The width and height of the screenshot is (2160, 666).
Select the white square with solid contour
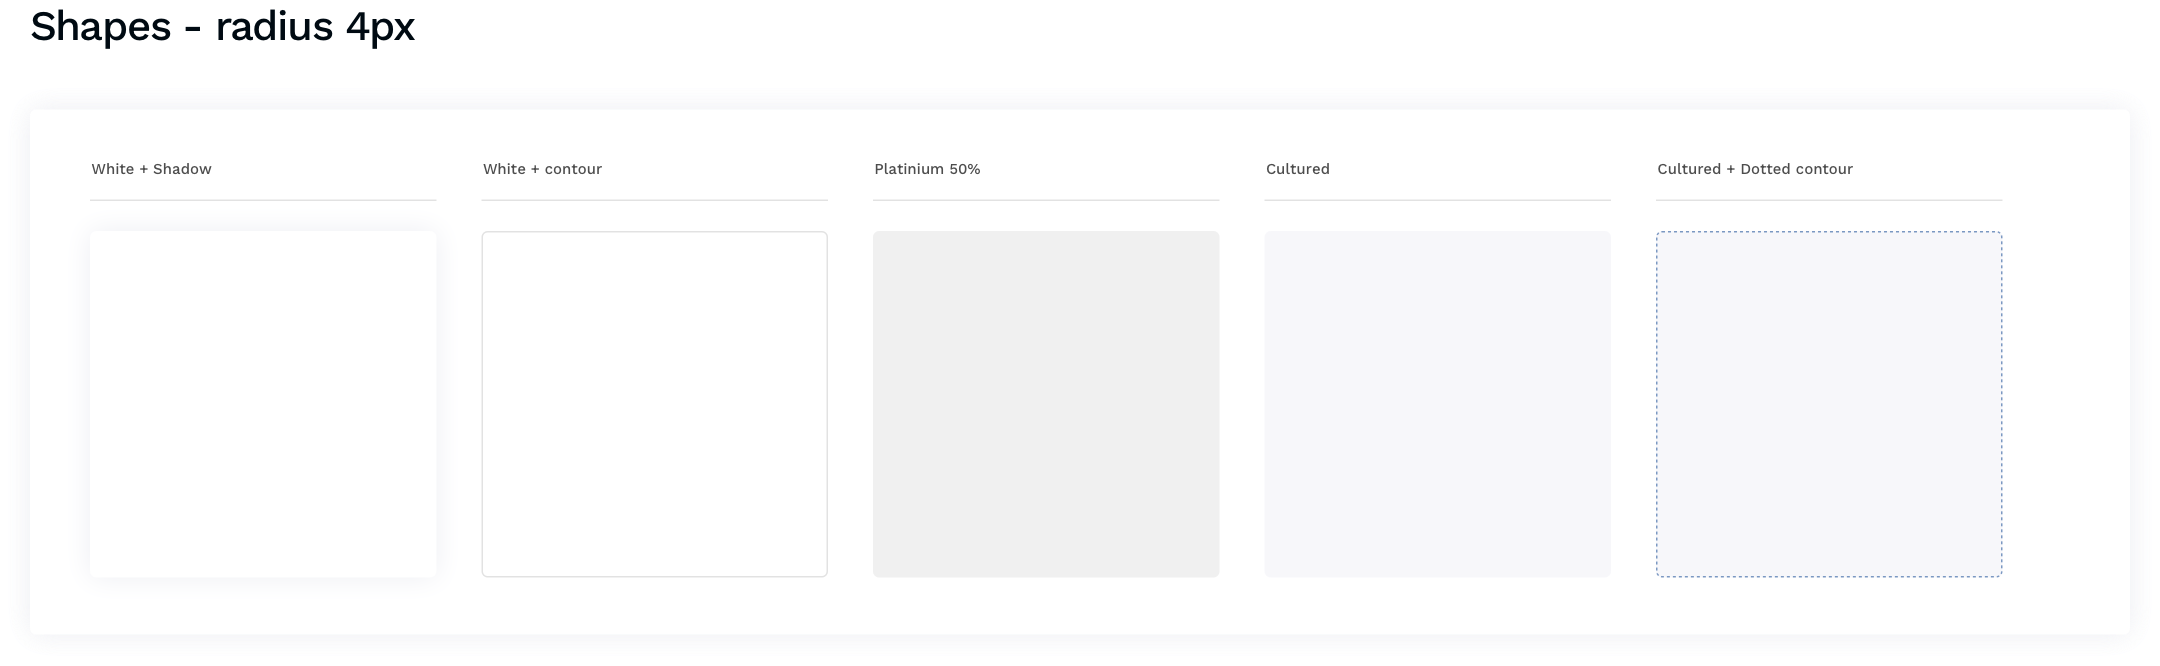[x=654, y=404]
